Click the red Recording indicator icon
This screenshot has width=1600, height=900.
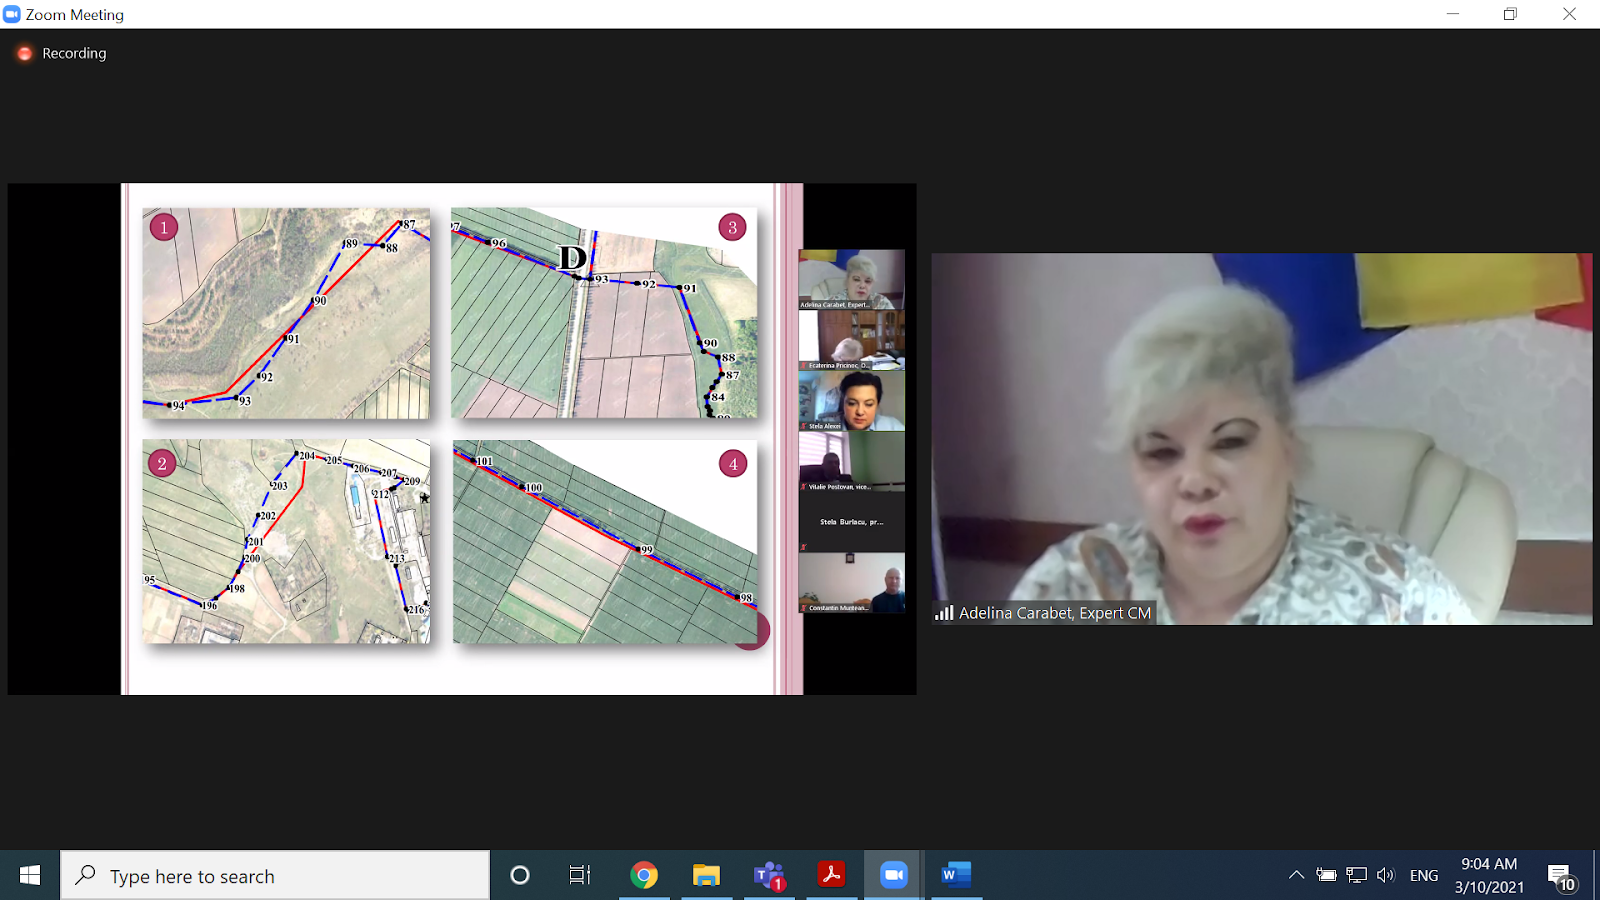coord(25,53)
